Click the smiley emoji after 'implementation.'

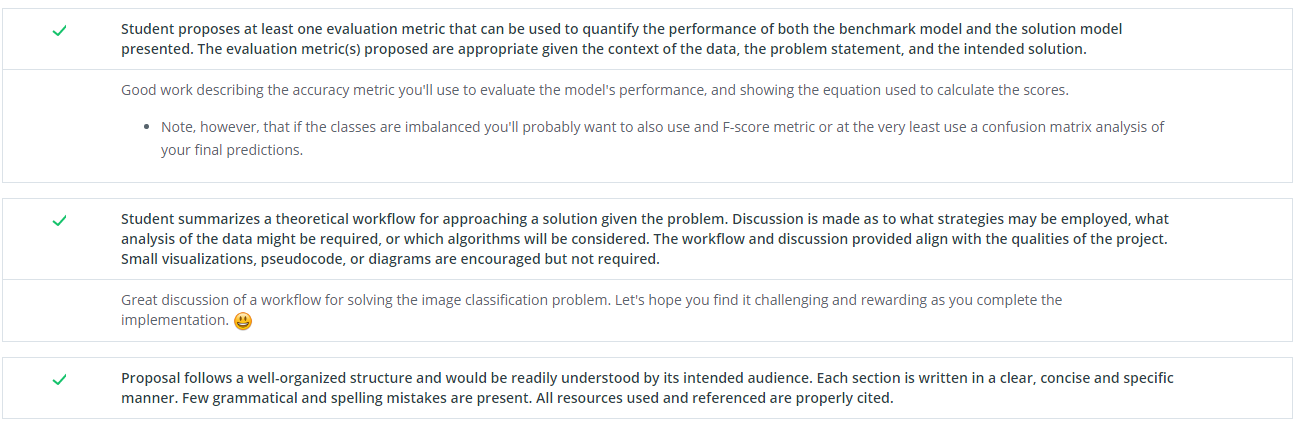tap(243, 321)
